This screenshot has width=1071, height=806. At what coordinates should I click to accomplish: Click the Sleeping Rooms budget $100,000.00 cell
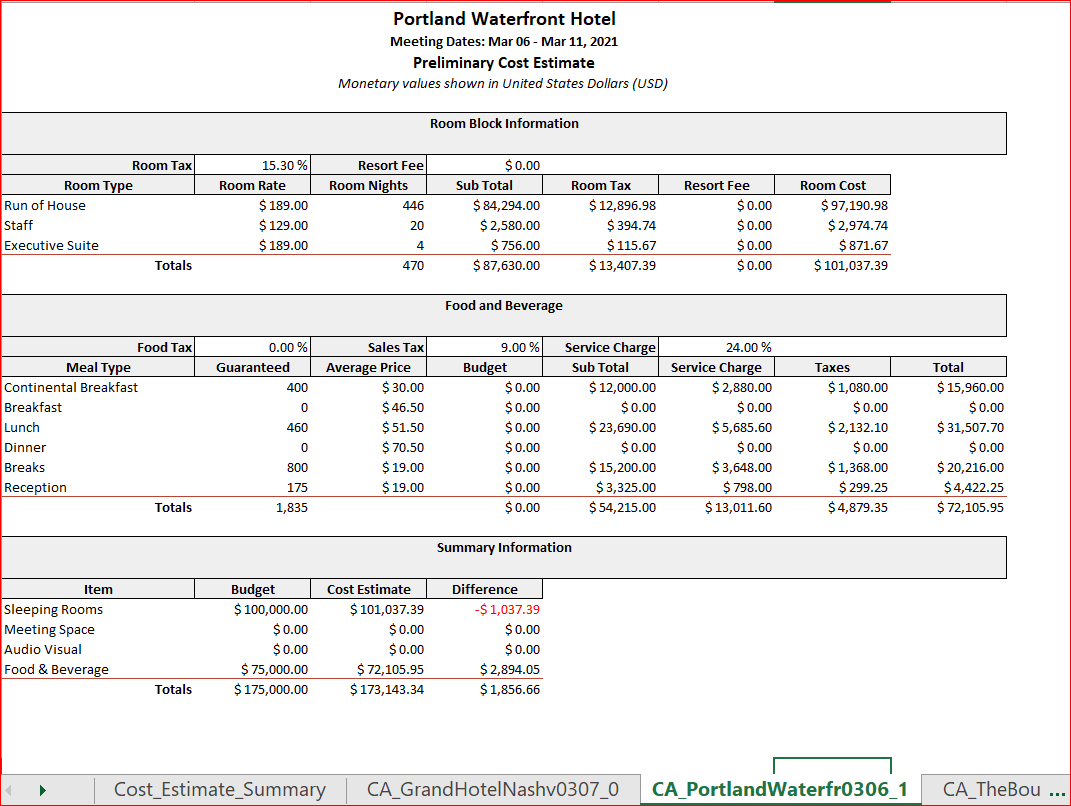point(252,609)
